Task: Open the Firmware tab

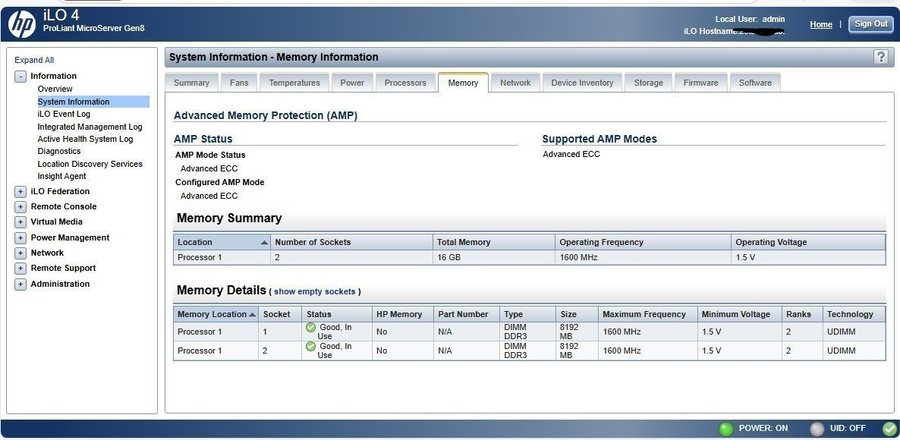Action: click(700, 83)
